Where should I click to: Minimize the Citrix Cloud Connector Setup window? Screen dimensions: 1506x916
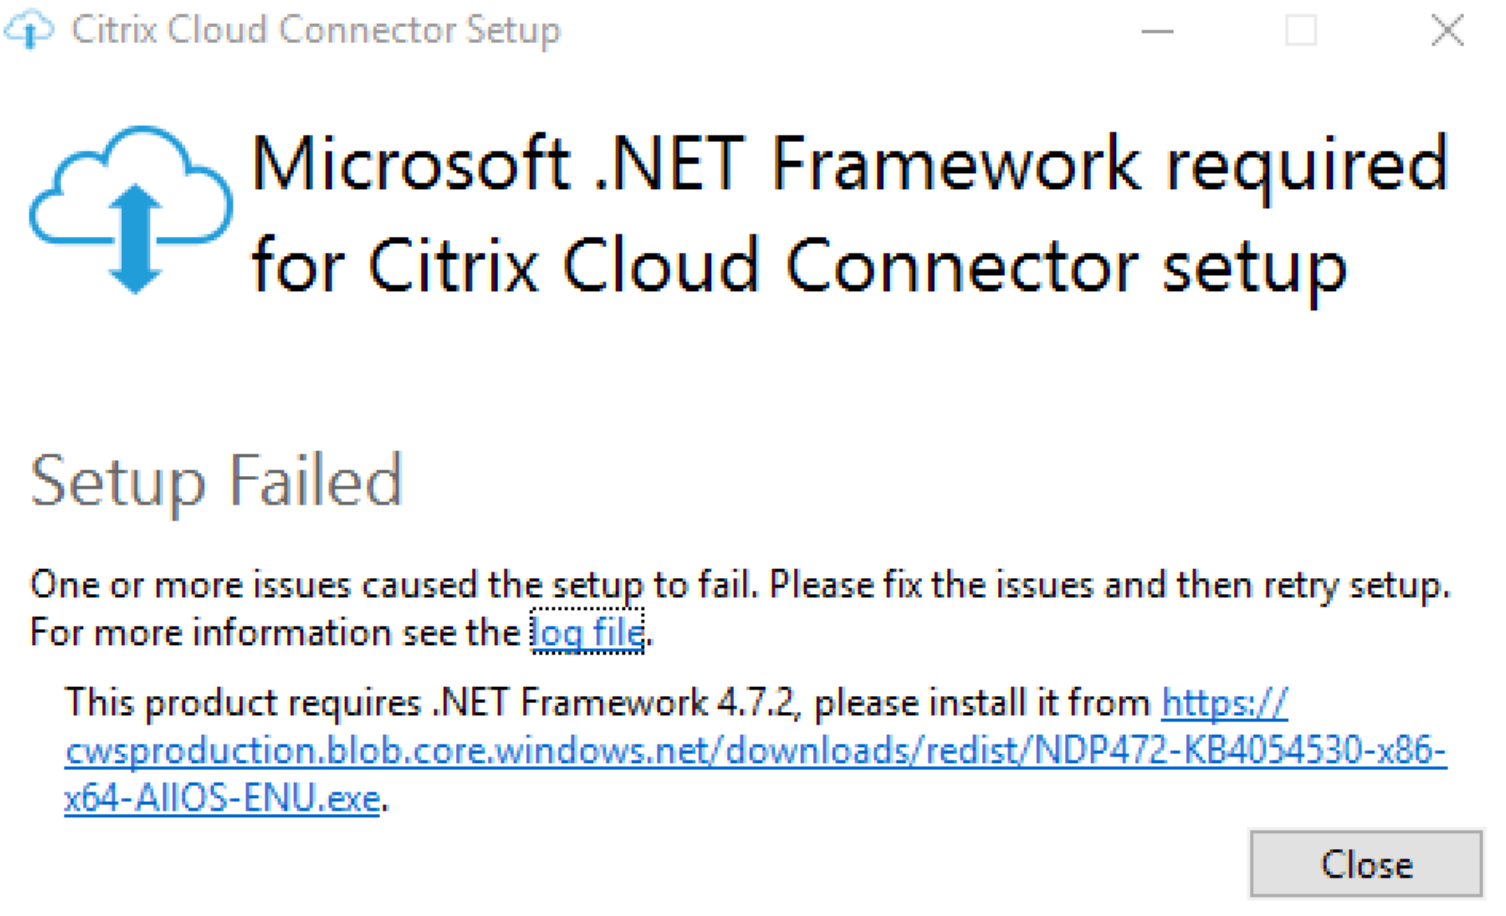coord(1157,32)
